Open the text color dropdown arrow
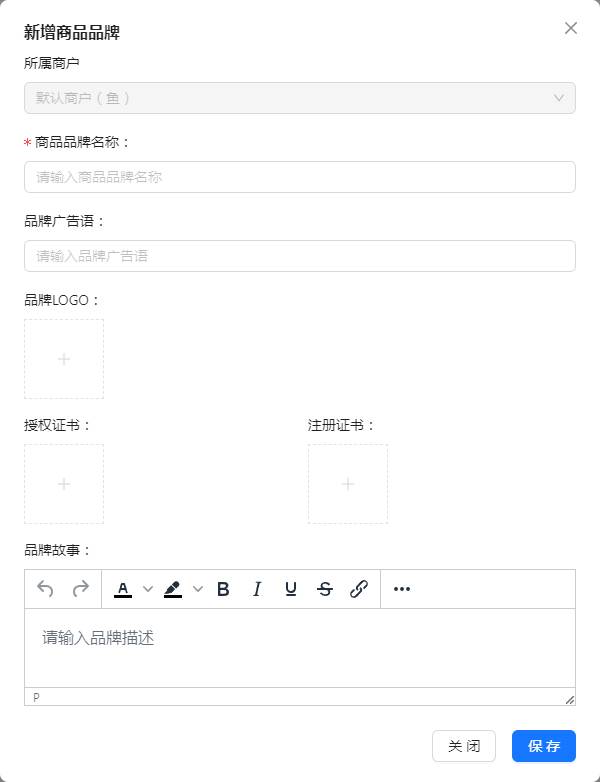 click(148, 589)
